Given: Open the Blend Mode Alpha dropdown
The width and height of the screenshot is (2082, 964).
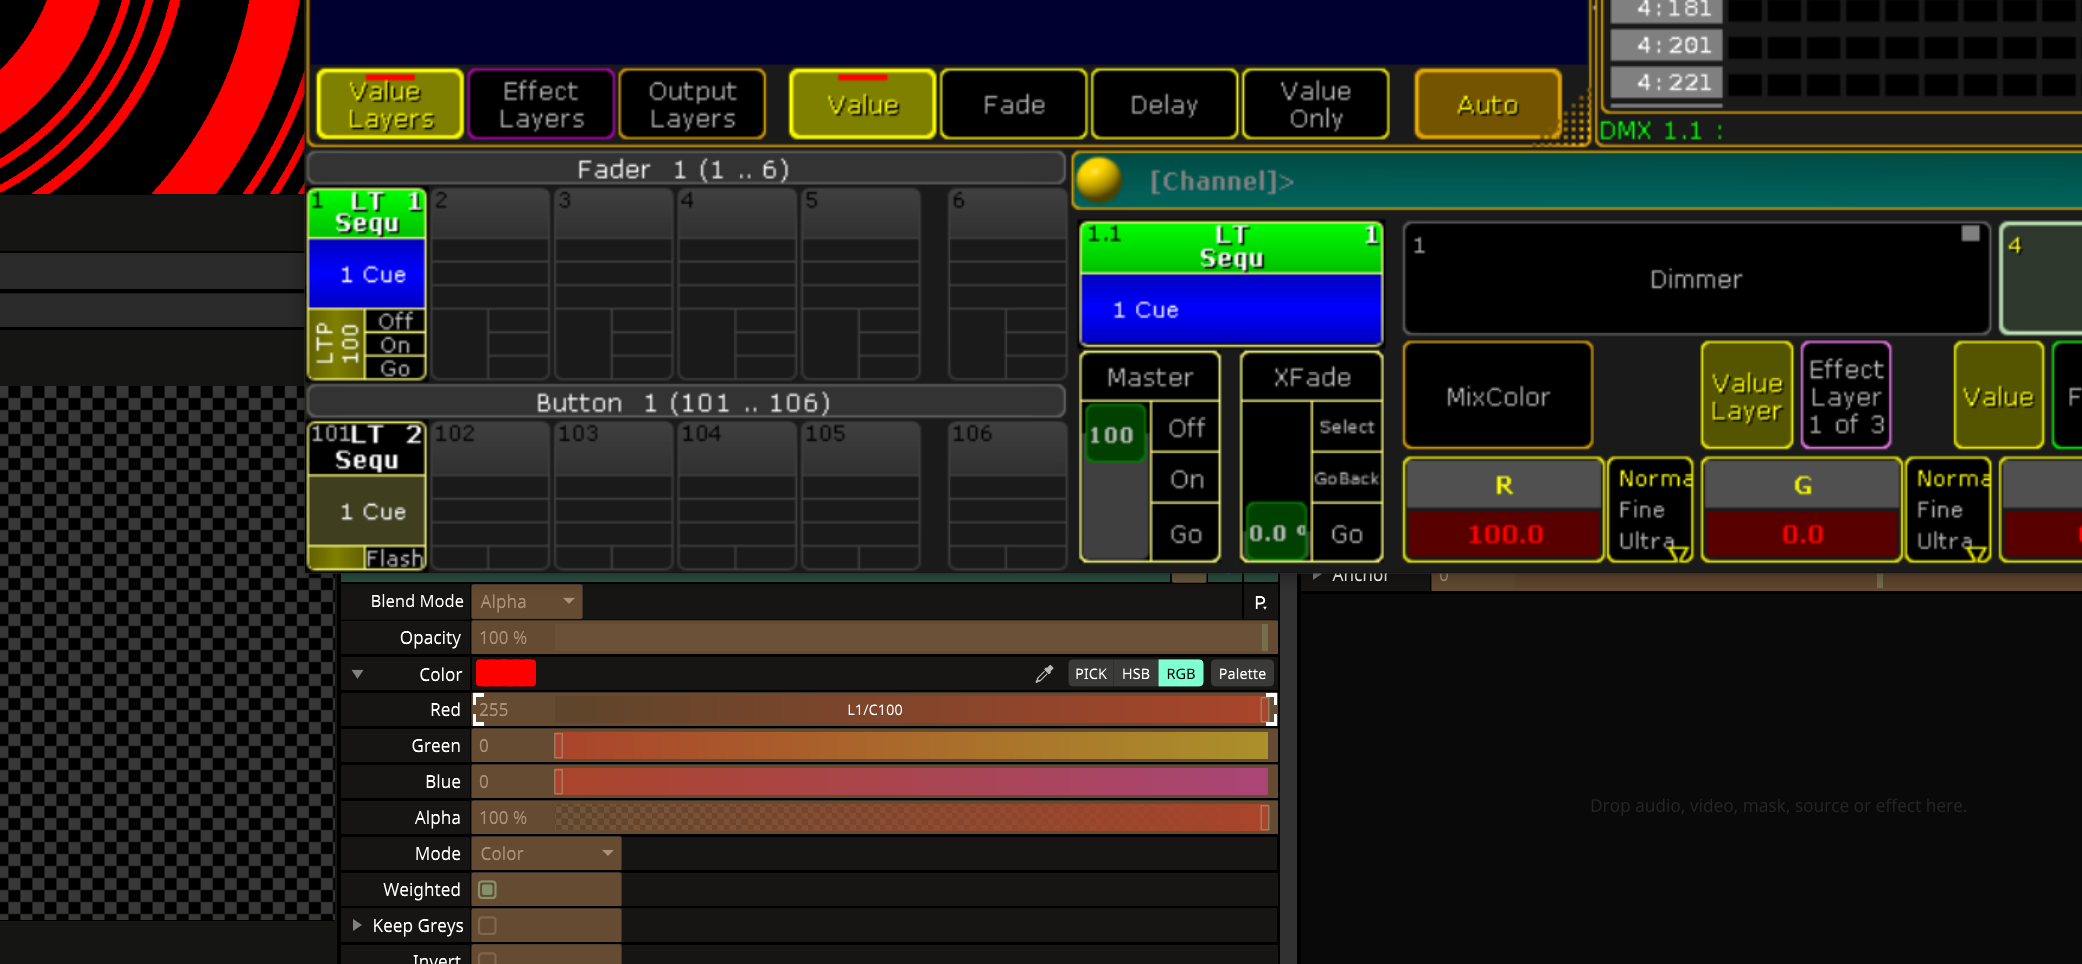Looking at the screenshot, I should 527,601.
